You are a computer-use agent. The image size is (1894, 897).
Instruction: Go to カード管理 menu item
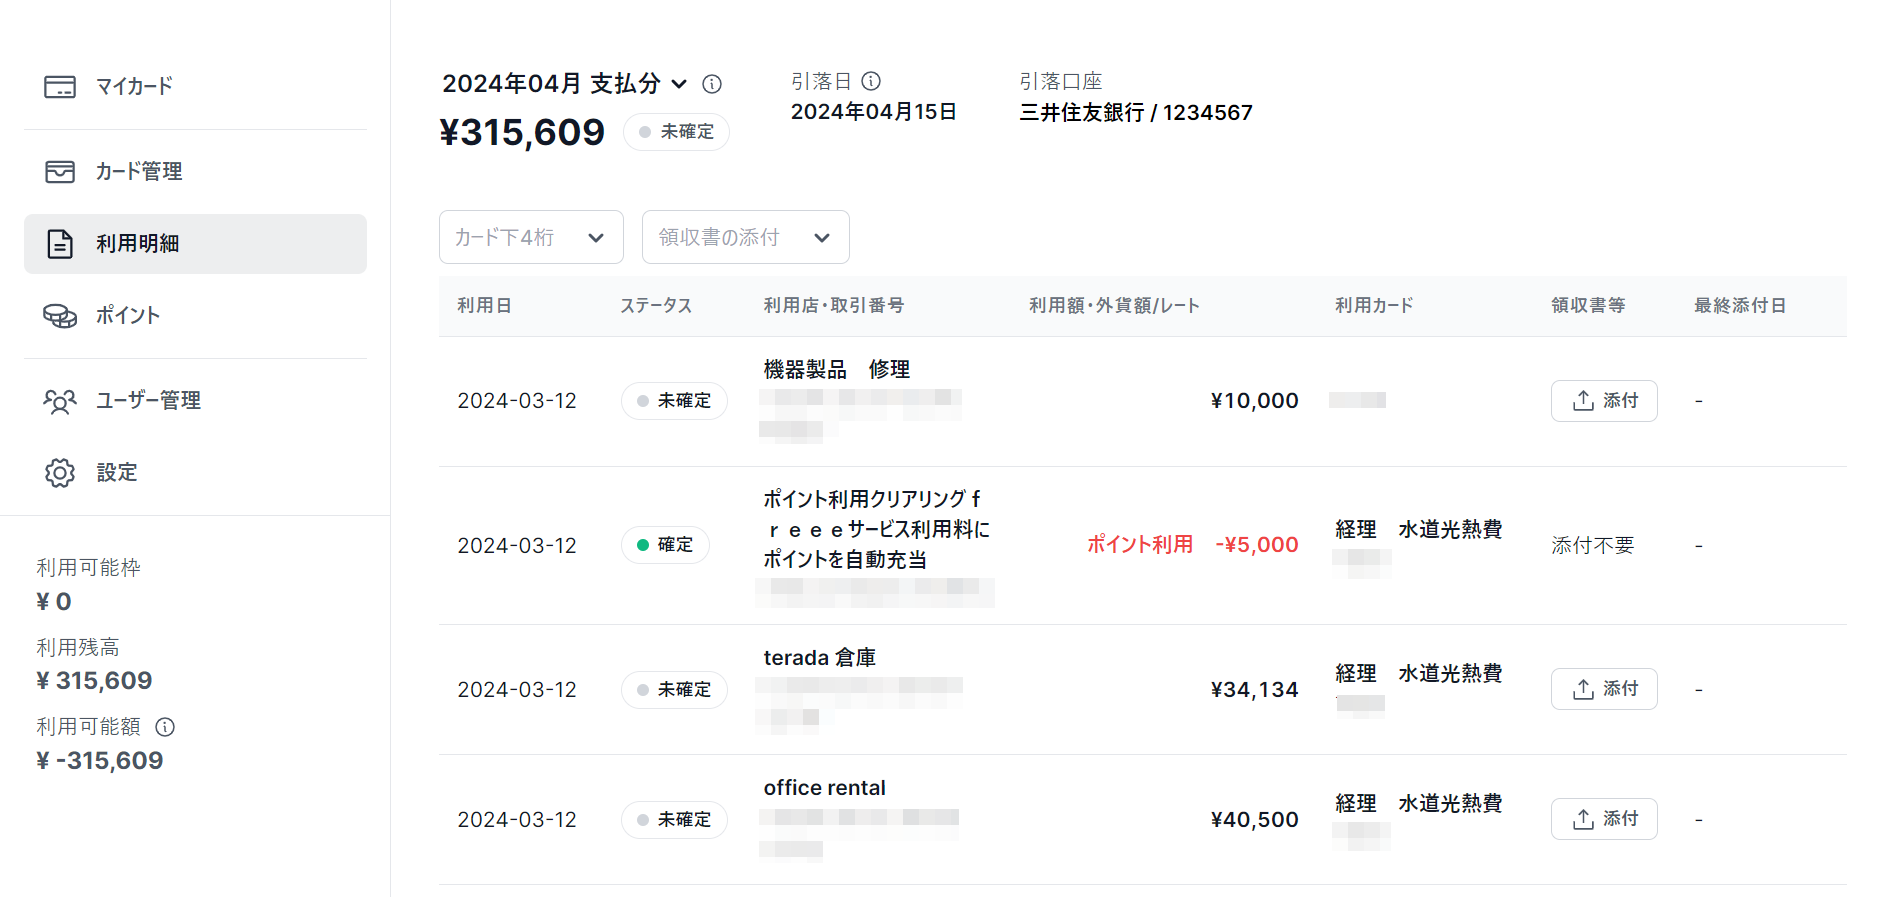[x=195, y=172]
